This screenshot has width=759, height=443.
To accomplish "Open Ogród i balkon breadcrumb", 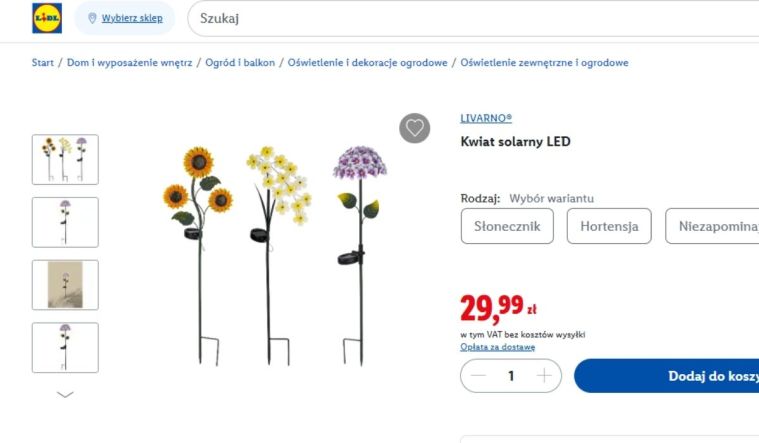I will [240, 63].
